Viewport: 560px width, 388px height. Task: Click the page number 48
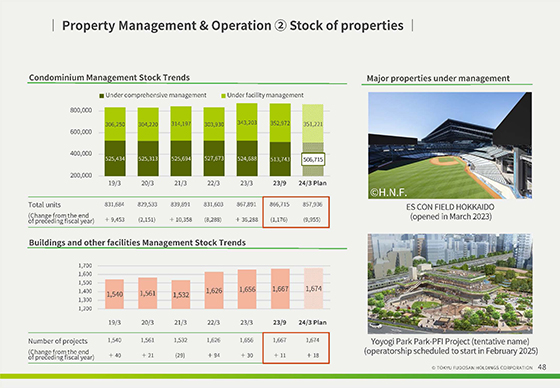point(542,367)
